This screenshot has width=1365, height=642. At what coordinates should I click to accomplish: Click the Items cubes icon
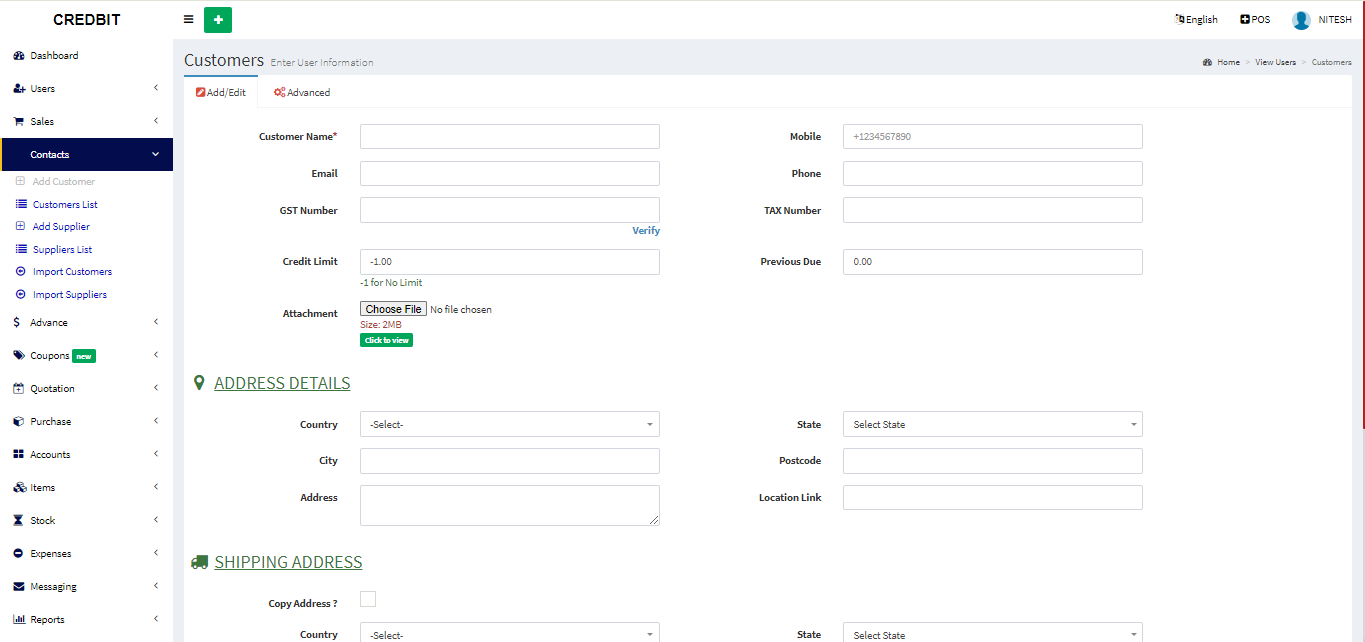coord(20,488)
